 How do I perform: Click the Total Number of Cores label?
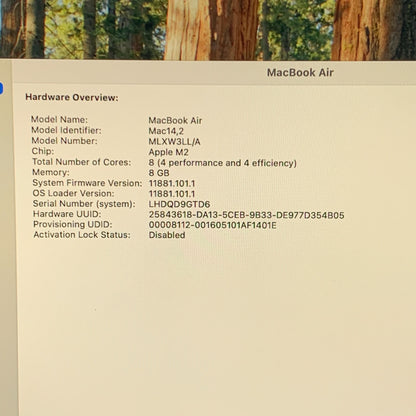click(82, 162)
